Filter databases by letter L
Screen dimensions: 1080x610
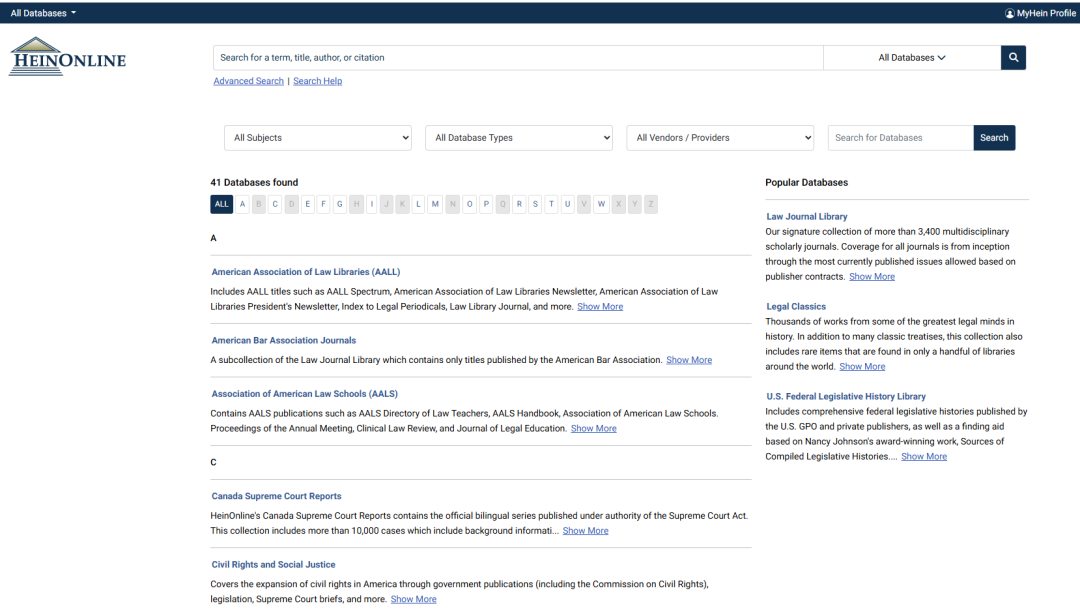[418, 204]
